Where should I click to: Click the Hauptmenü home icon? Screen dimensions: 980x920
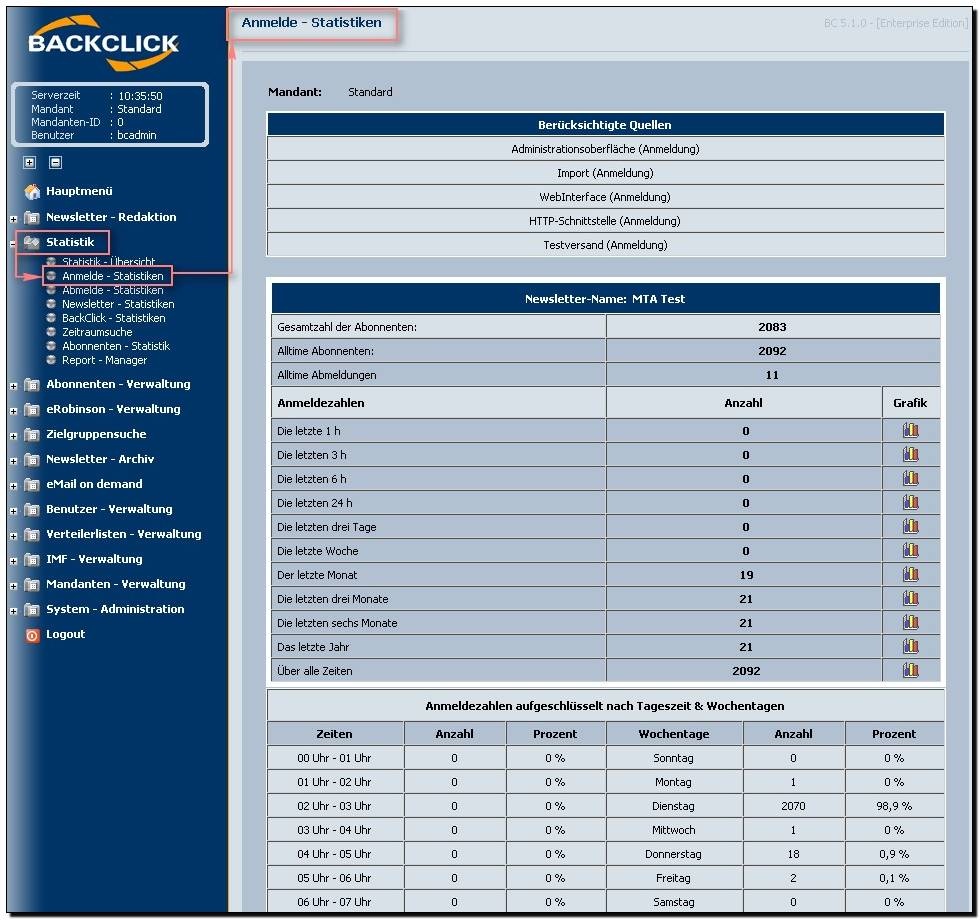coord(32,192)
